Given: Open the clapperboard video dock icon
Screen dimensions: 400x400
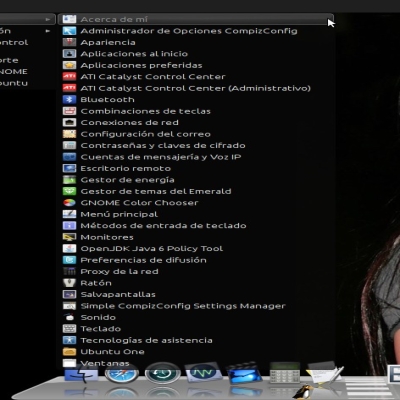Looking at the screenshot, I should (244, 373).
